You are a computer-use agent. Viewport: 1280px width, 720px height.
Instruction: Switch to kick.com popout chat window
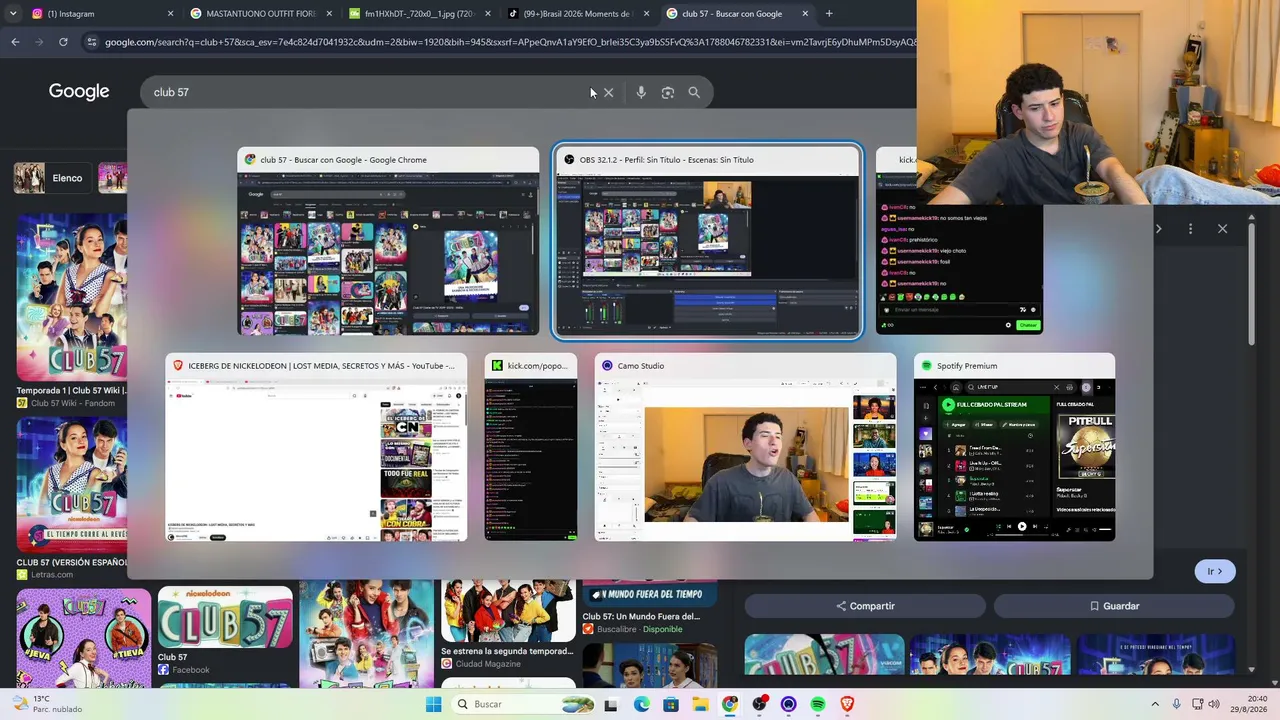coord(531,447)
